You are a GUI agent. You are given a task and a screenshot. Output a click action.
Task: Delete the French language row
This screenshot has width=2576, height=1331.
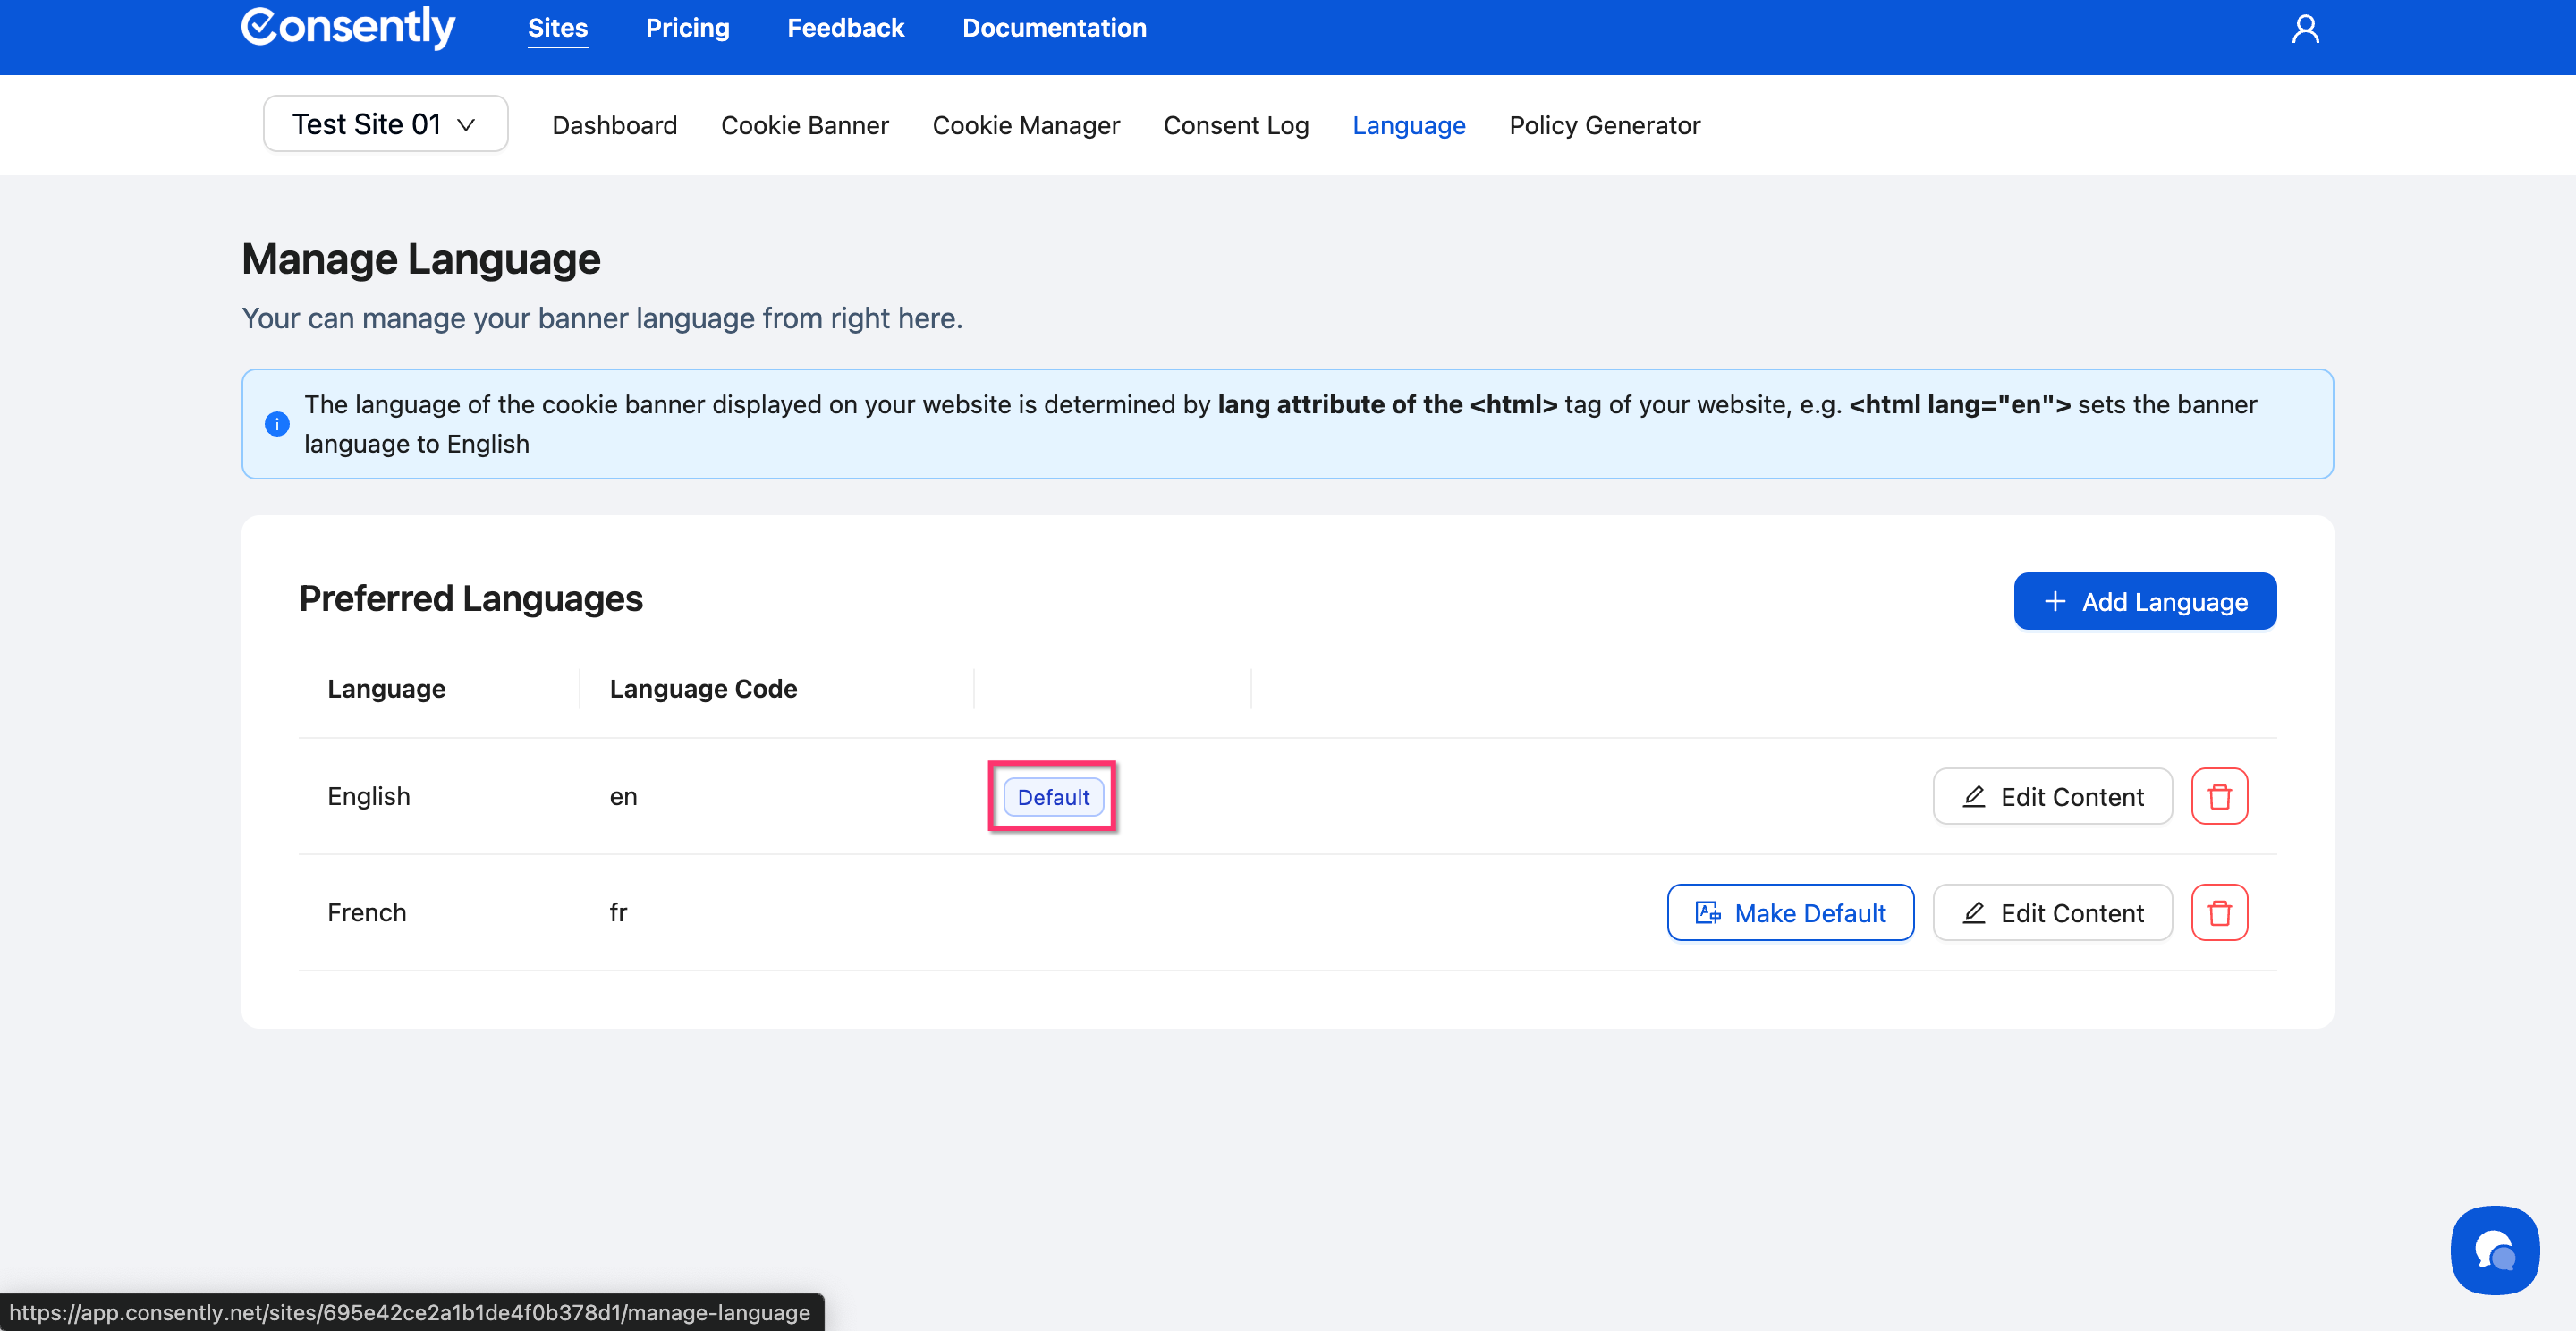click(2219, 912)
